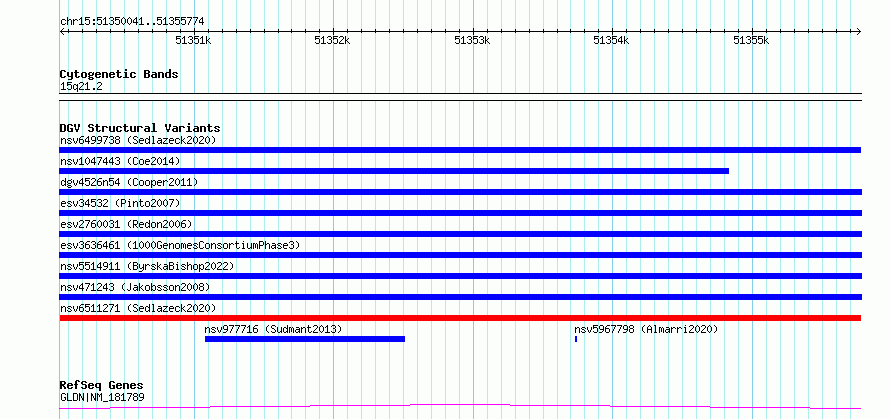Click the nsv5514911 (ByrskaBishop2022) label

click(147, 266)
